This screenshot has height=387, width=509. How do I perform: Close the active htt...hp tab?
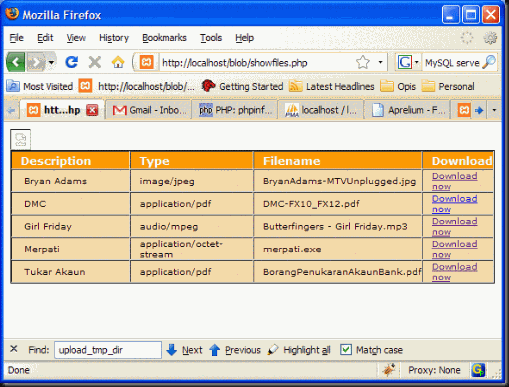pos(92,110)
